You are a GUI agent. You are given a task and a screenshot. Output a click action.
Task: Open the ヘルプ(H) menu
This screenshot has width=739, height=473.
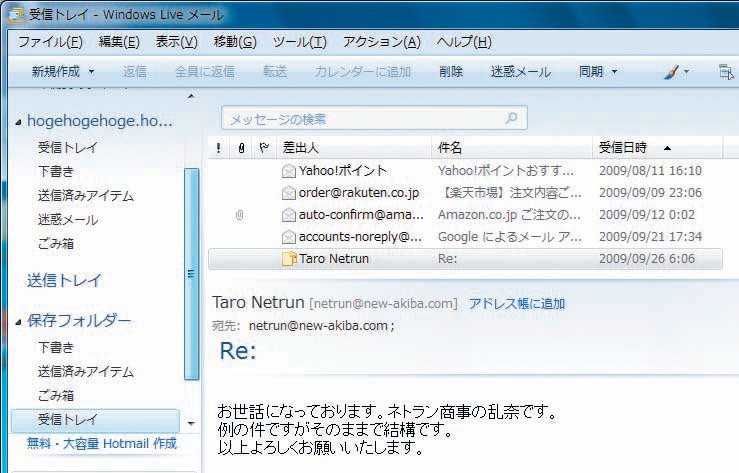(464, 42)
